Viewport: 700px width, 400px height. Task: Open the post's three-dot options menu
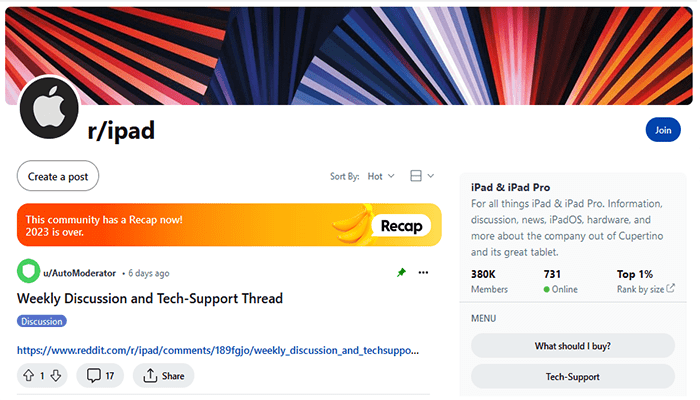pyautogui.click(x=423, y=272)
